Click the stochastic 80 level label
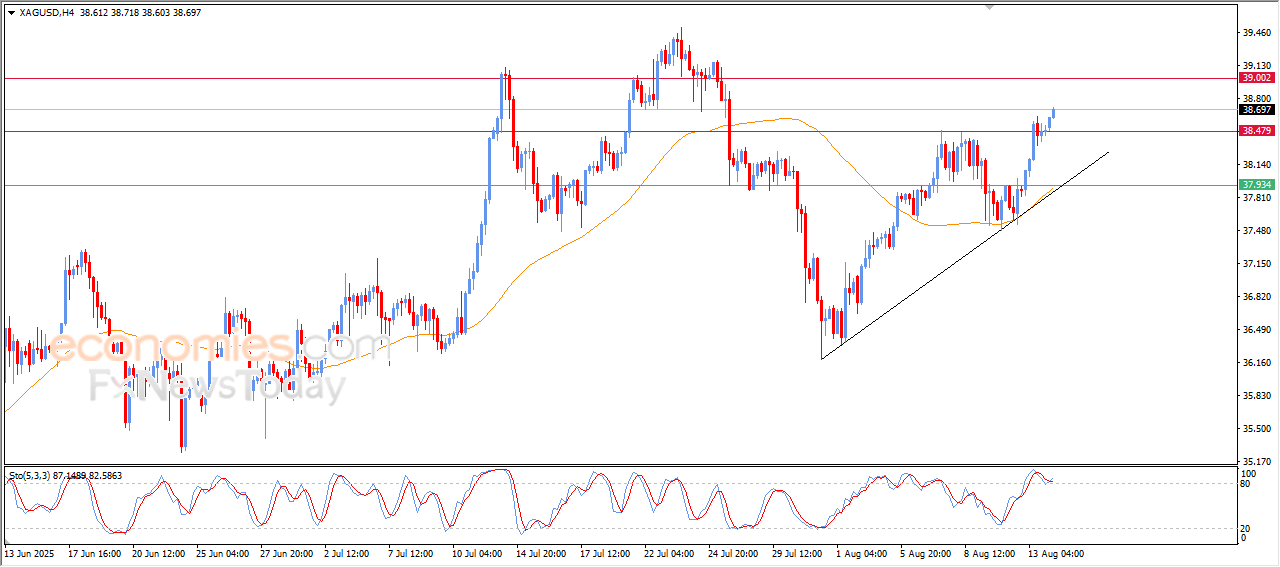 [1246, 484]
